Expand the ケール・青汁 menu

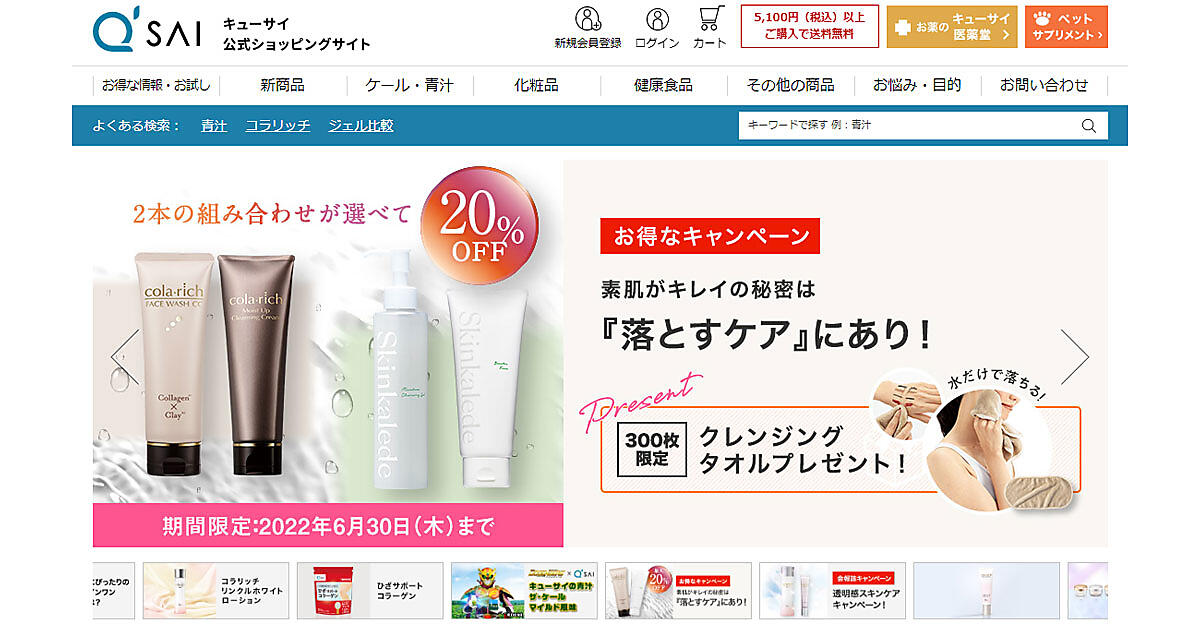pyautogui.click(x=409, y=85)
